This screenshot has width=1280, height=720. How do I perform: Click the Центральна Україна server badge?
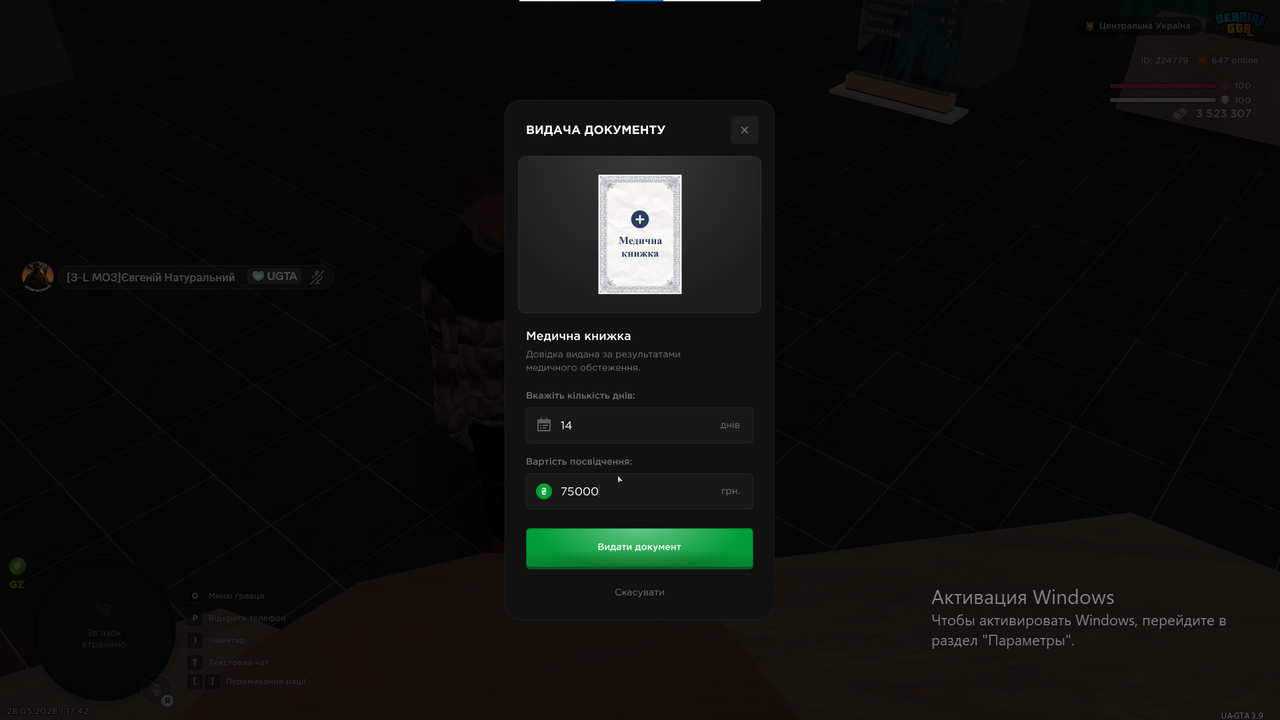1138,26
